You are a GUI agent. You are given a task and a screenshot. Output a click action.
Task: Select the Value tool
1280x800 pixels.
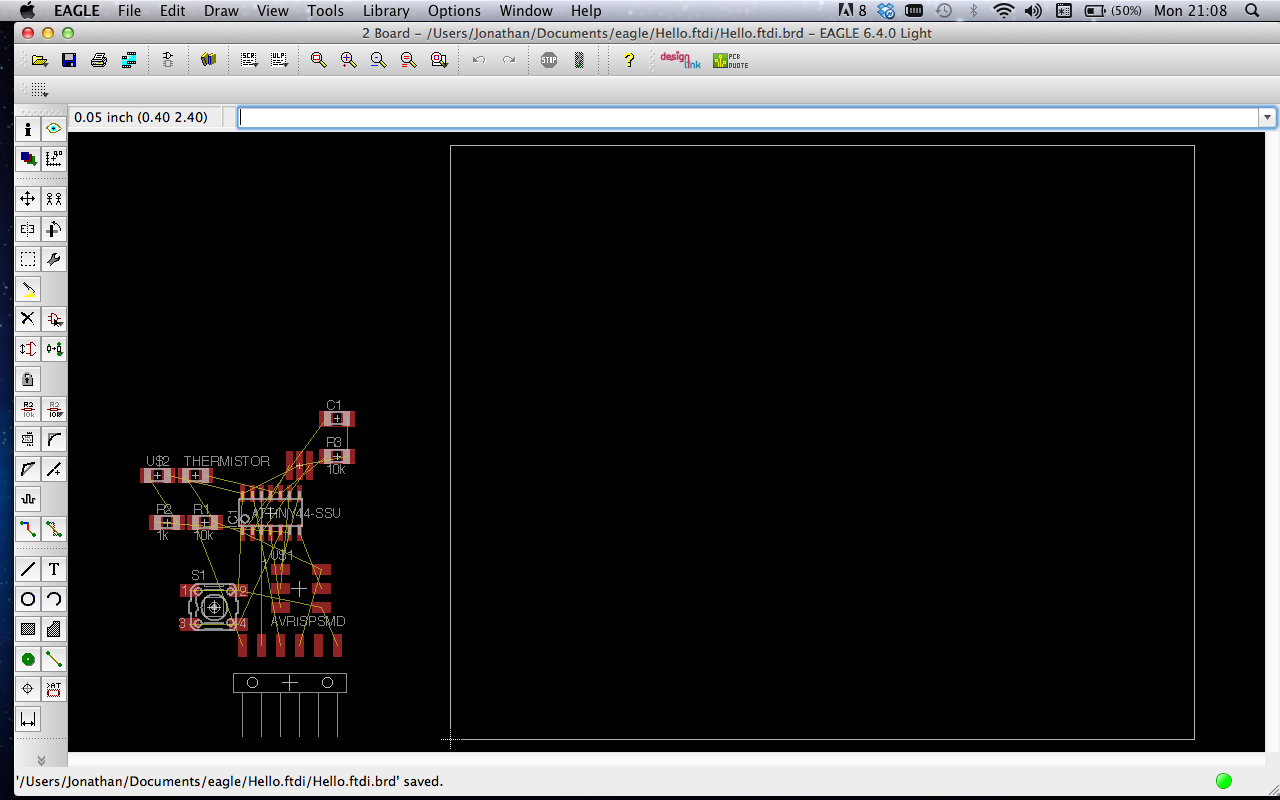click(54, 409)
